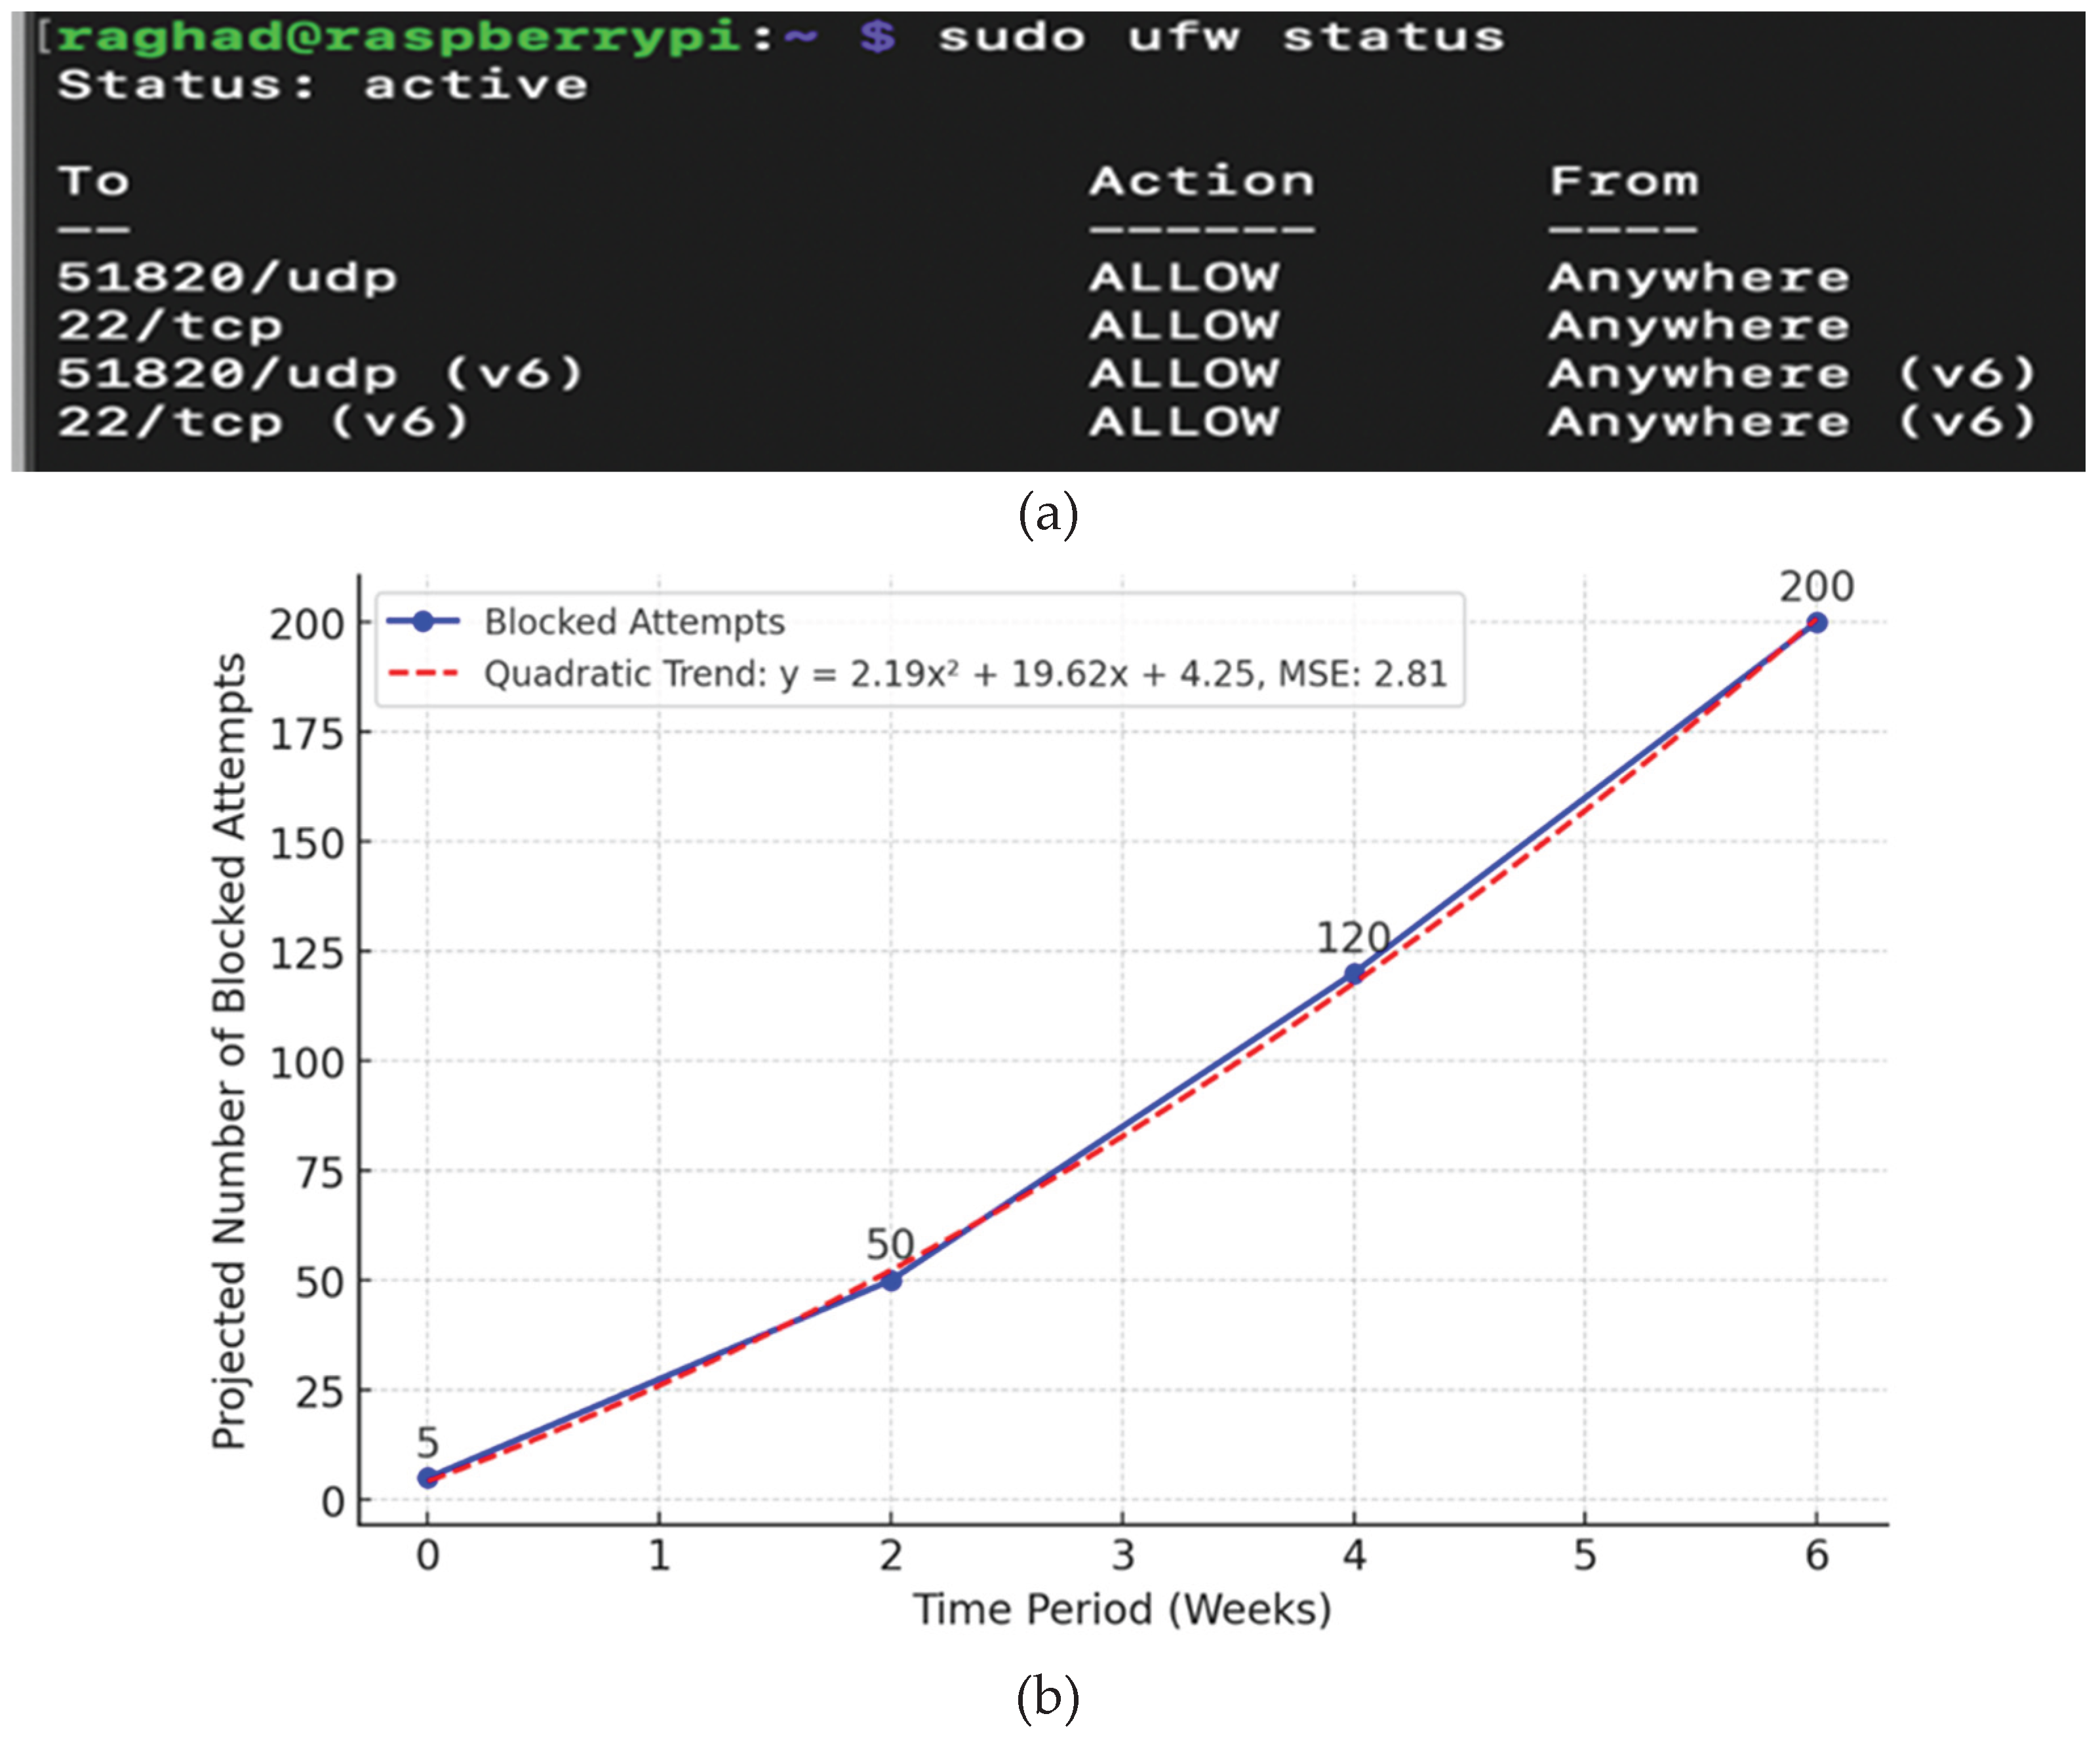The image size is (2100, 1737).
Task: Click the 51820/udp rule entry
Action: (x=227, y=277)
